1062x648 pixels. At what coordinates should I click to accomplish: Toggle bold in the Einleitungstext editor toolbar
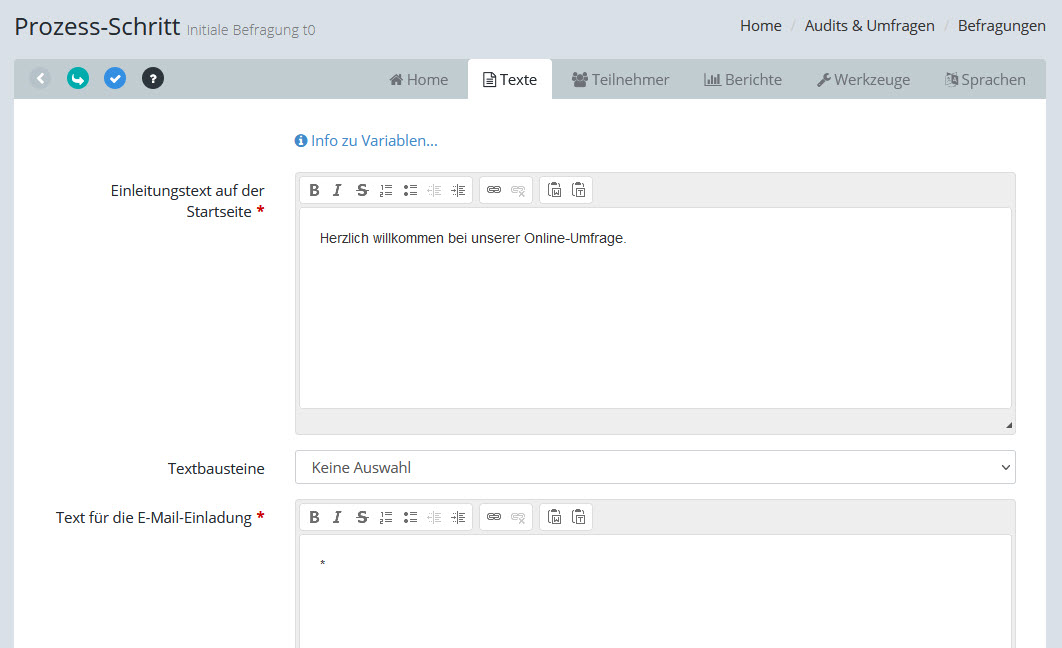point(314,190)
